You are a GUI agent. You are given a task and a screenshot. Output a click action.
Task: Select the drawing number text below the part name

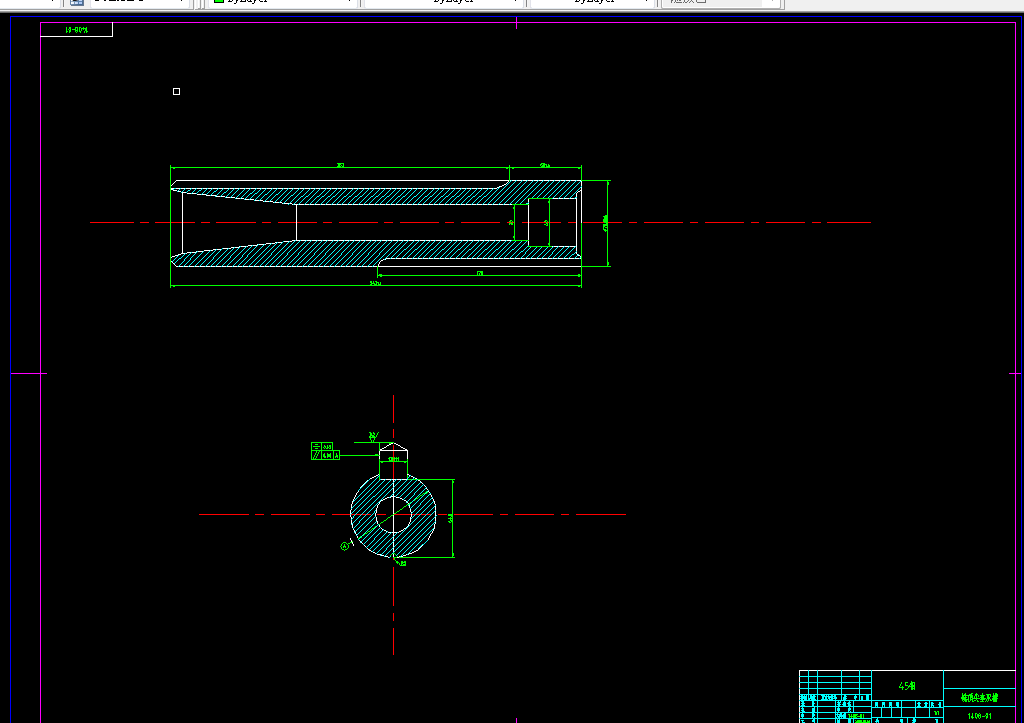(x=979, y=716)
